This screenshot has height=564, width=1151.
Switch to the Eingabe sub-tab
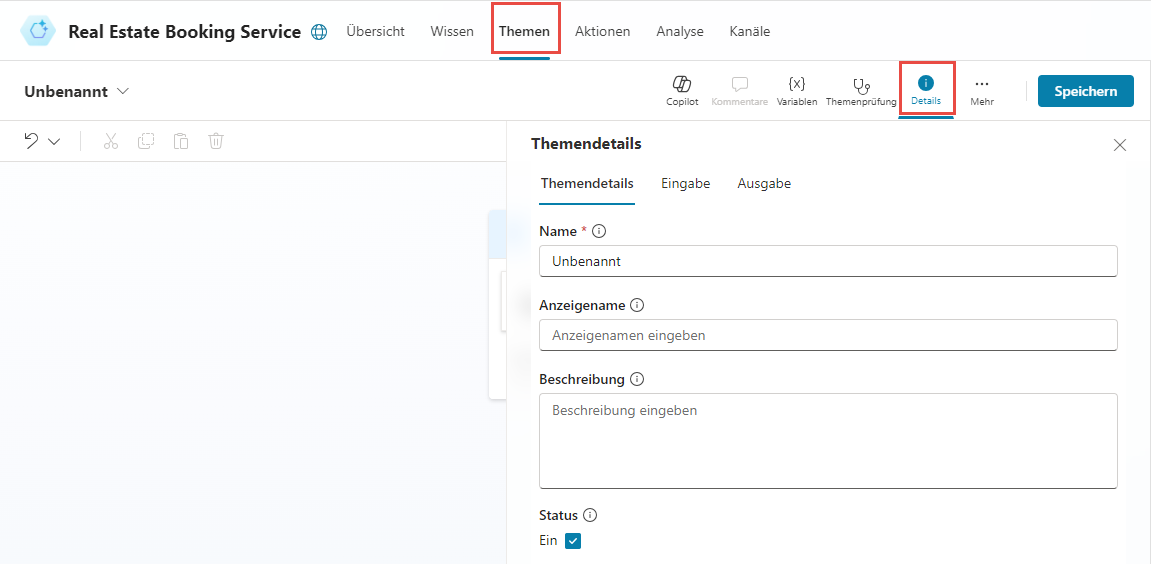point(686,184)
